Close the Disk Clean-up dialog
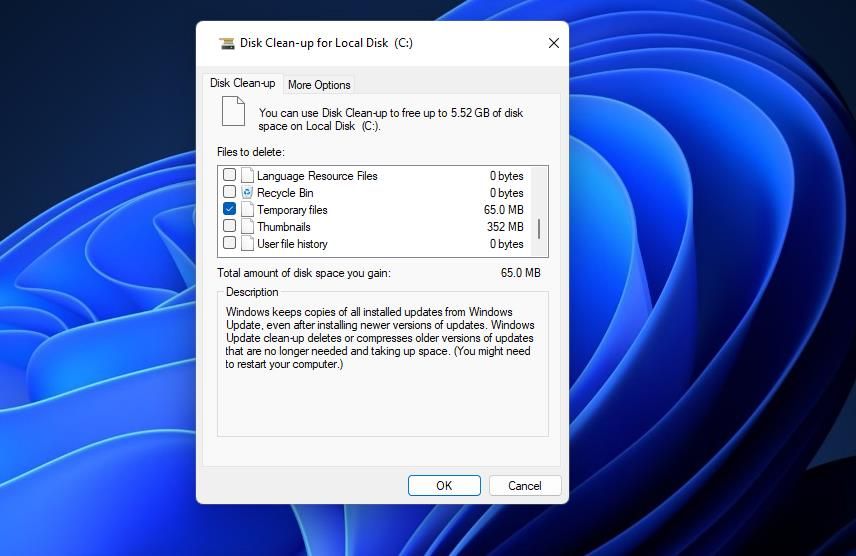This screenshot has width=856, height=556. [x=554, y=43]
